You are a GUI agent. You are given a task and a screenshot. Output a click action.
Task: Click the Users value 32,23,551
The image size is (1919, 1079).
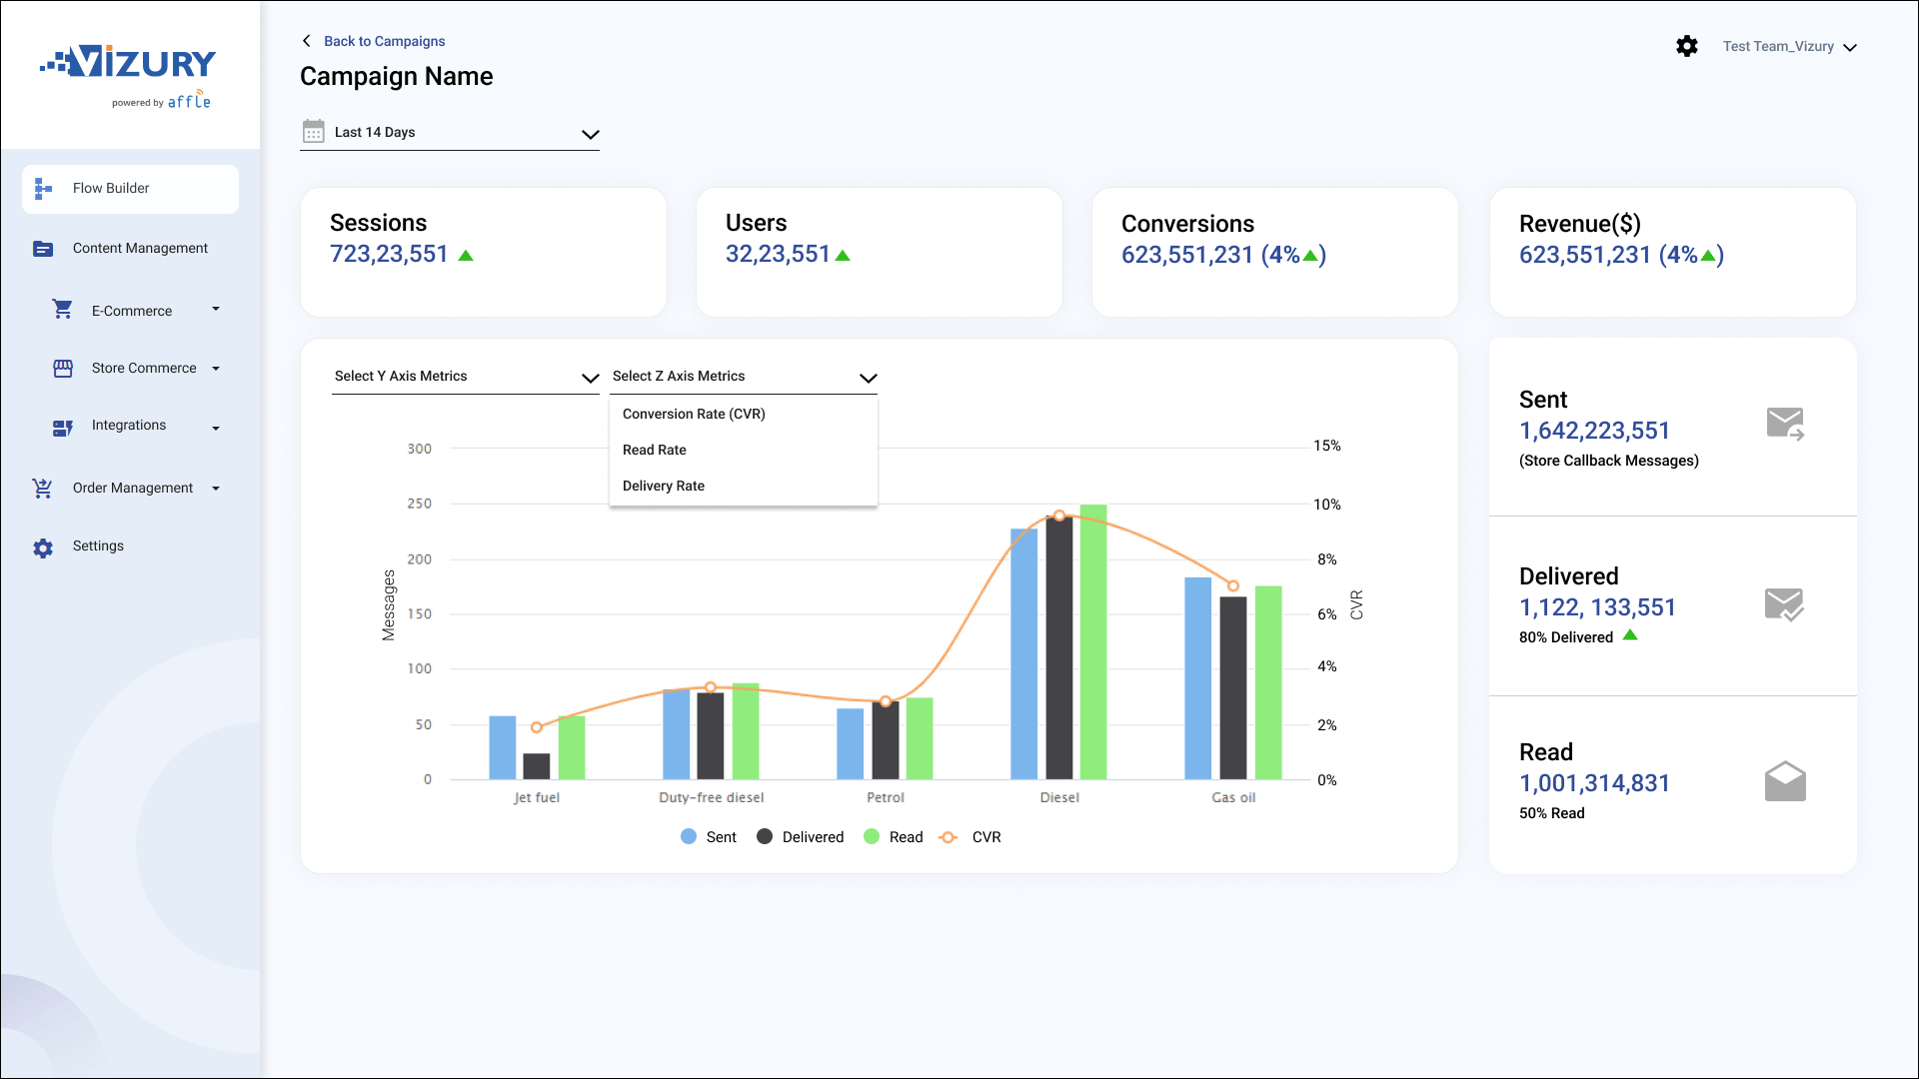pyautogui.click(x=778, y=254)
